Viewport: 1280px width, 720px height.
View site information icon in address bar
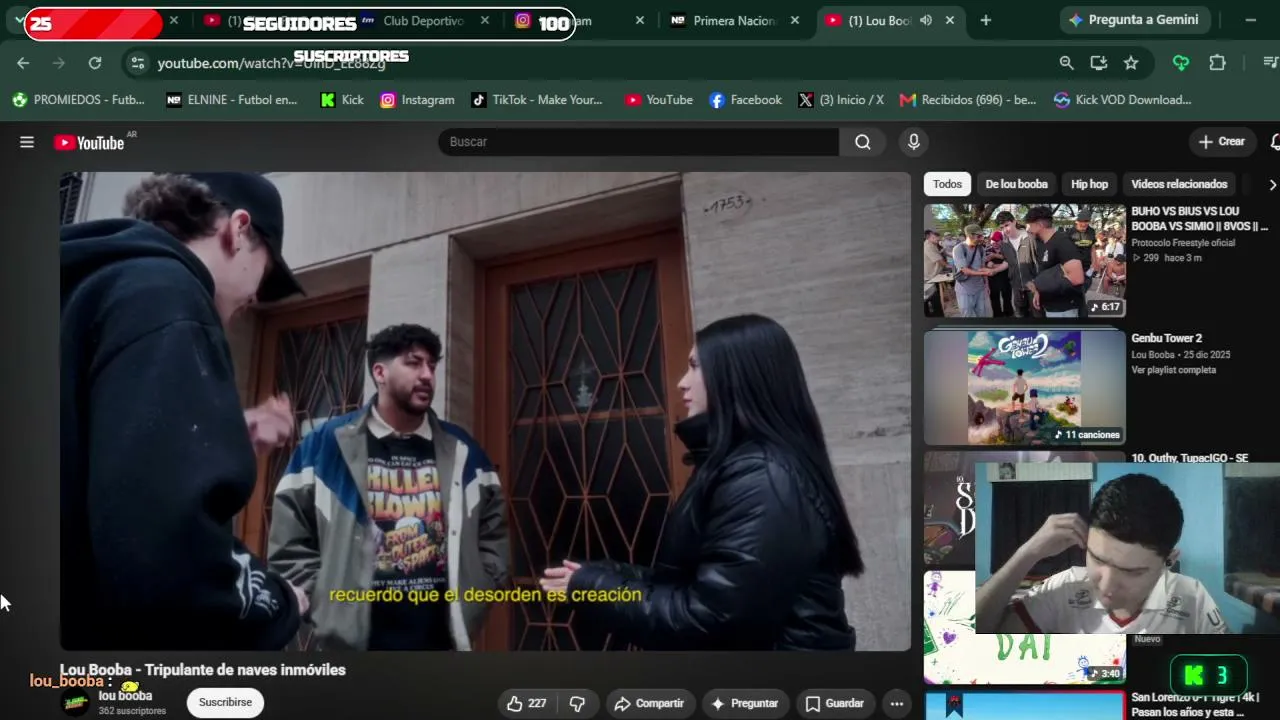point(138,63)
